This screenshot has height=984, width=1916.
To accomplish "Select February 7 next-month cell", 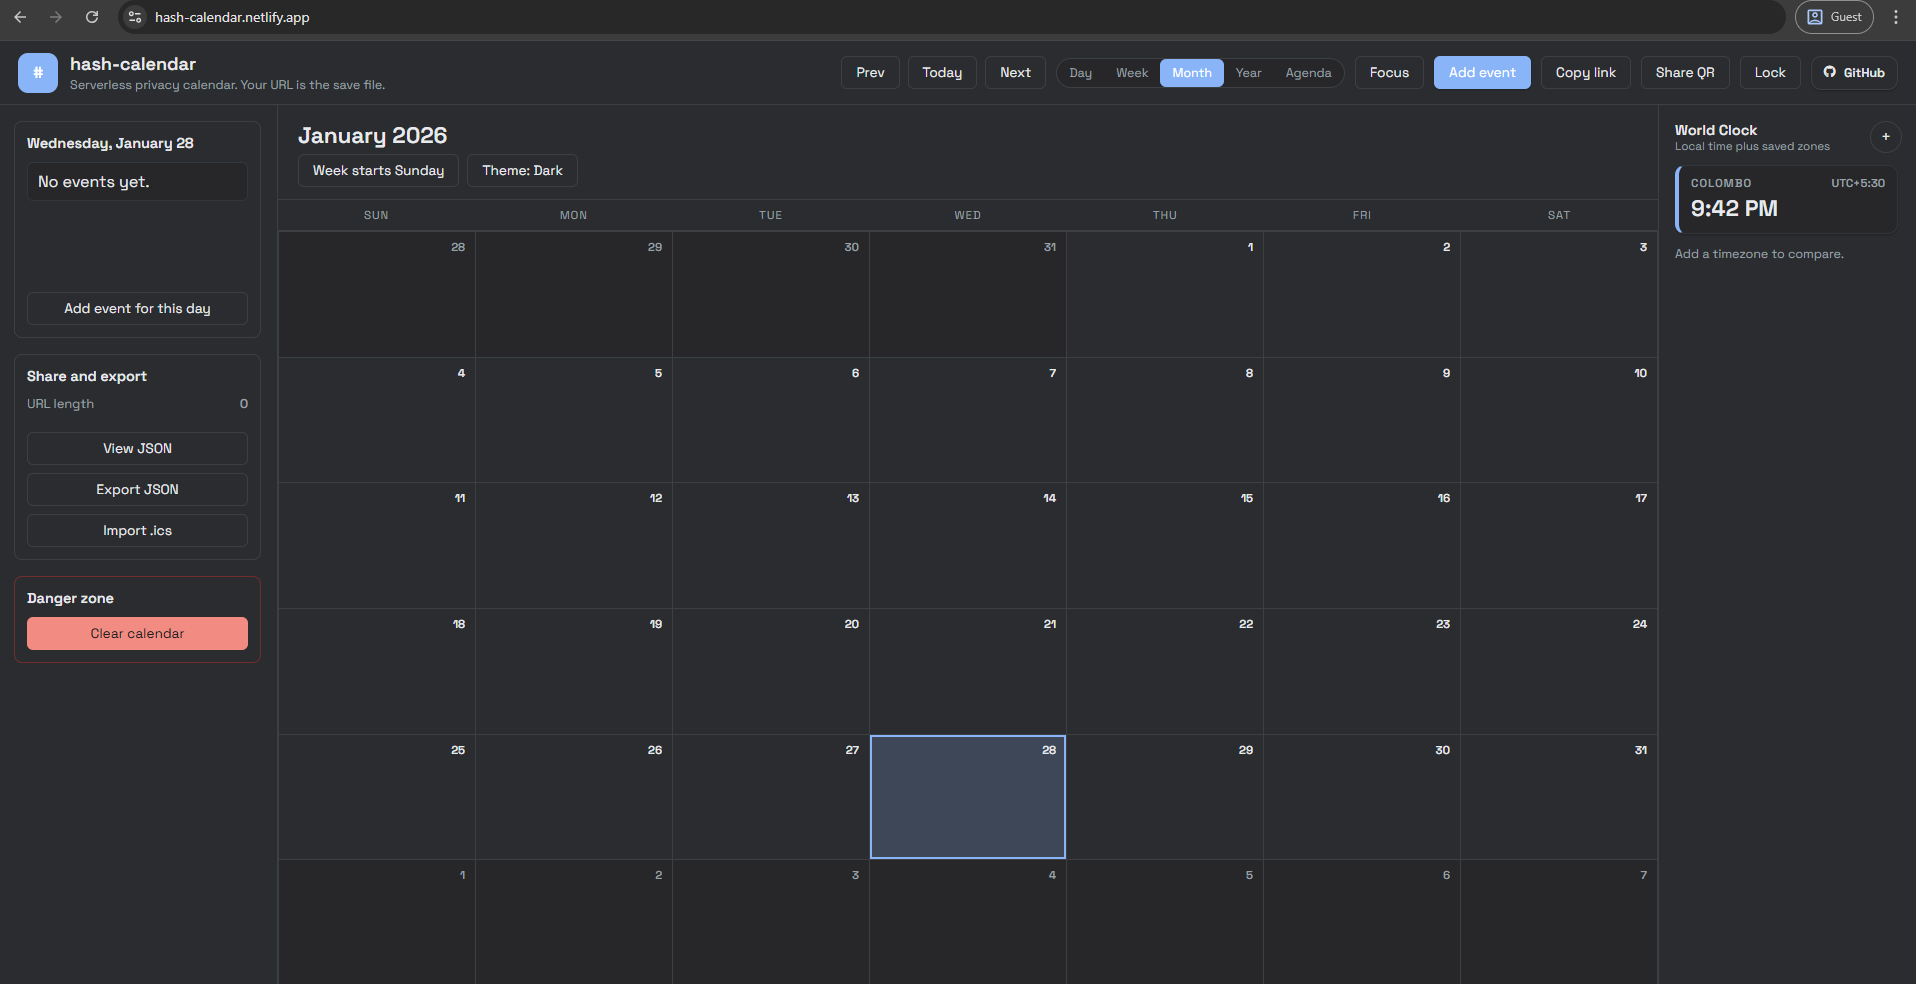I will coord(1559,922).
